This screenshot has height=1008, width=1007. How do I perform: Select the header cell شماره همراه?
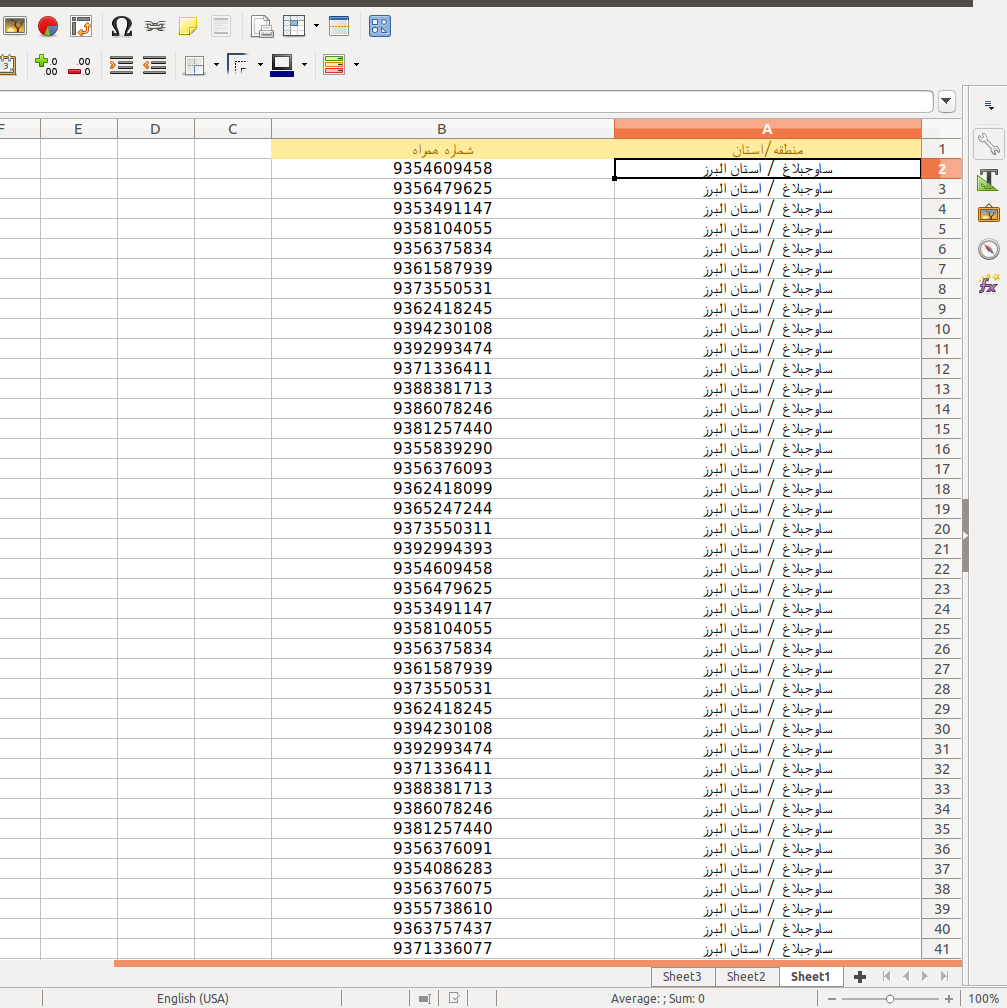(x=442, y=149)
